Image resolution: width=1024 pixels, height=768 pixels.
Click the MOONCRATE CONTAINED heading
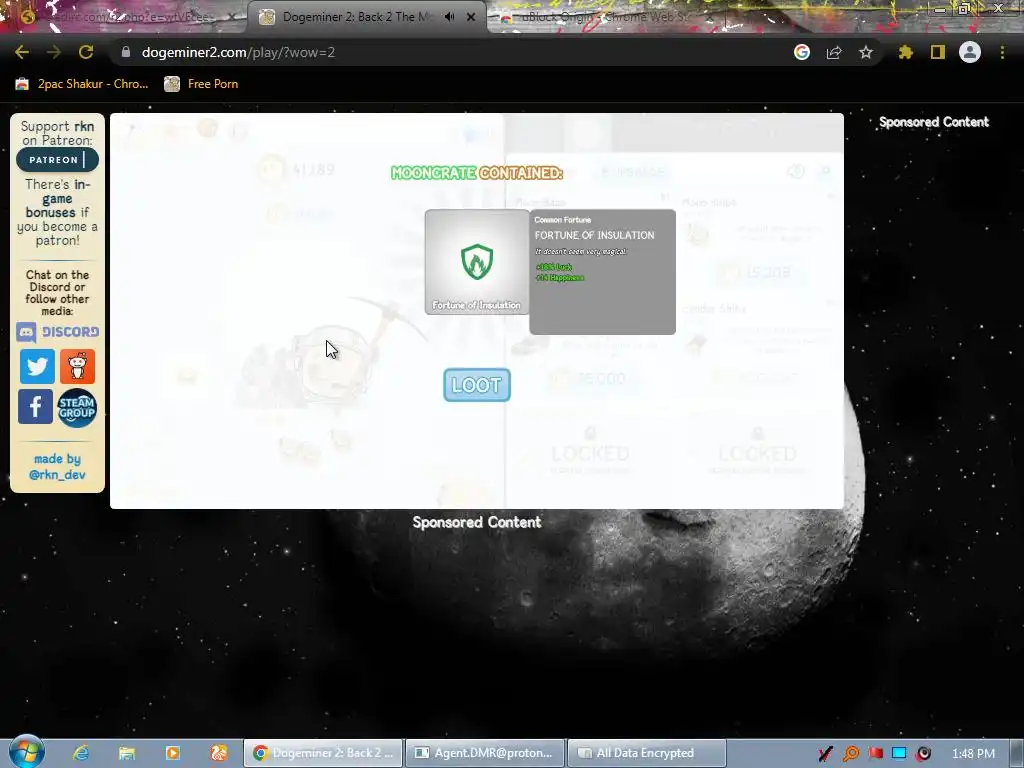(x=477, y=173)
